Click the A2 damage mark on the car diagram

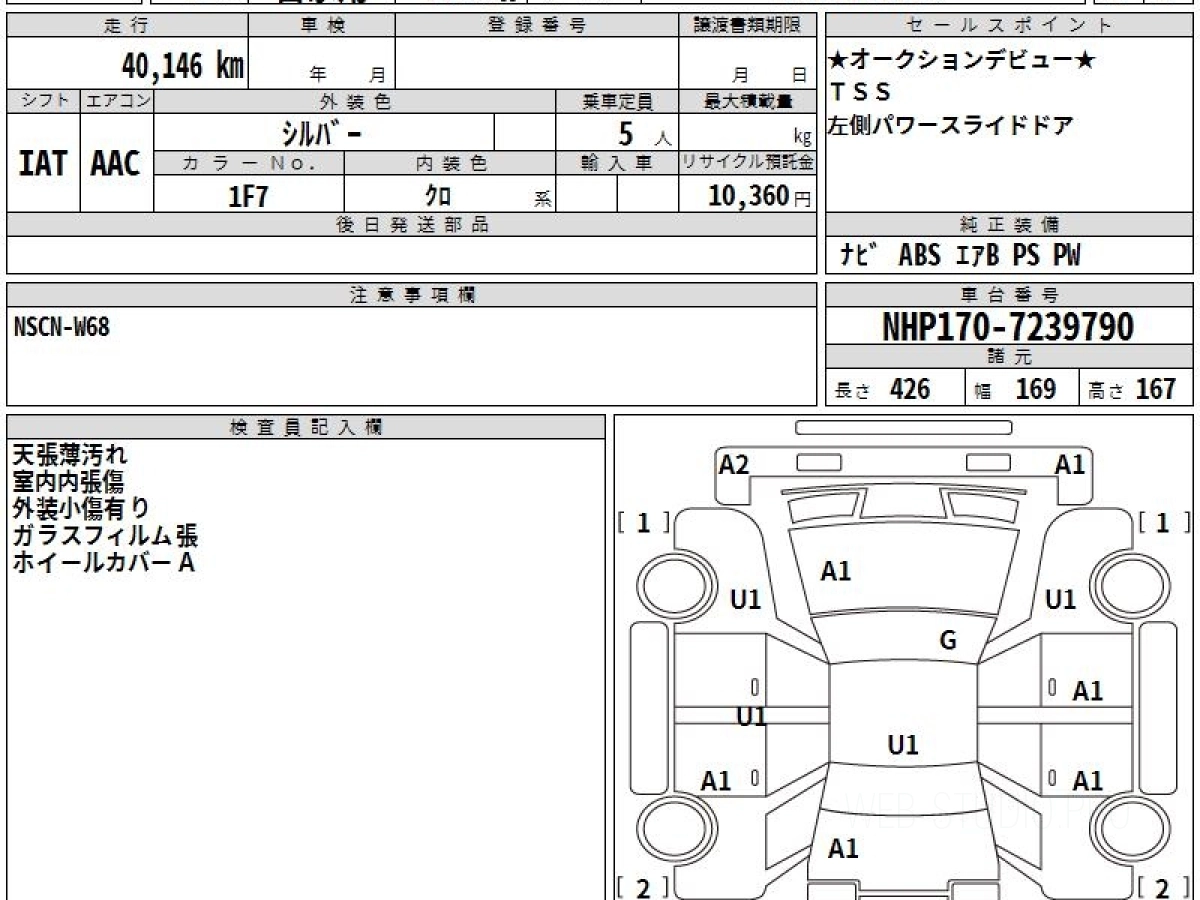734,464
